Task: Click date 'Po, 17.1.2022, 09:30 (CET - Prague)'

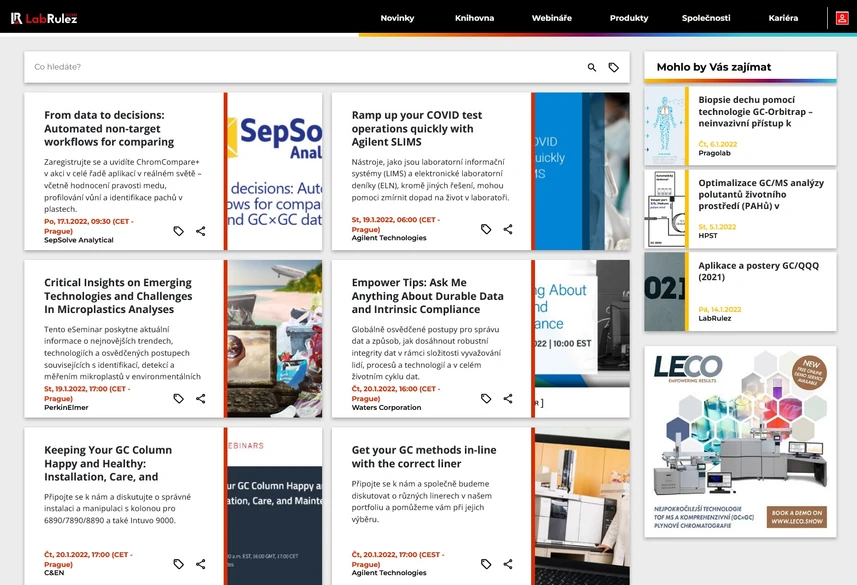Action: 89,226
